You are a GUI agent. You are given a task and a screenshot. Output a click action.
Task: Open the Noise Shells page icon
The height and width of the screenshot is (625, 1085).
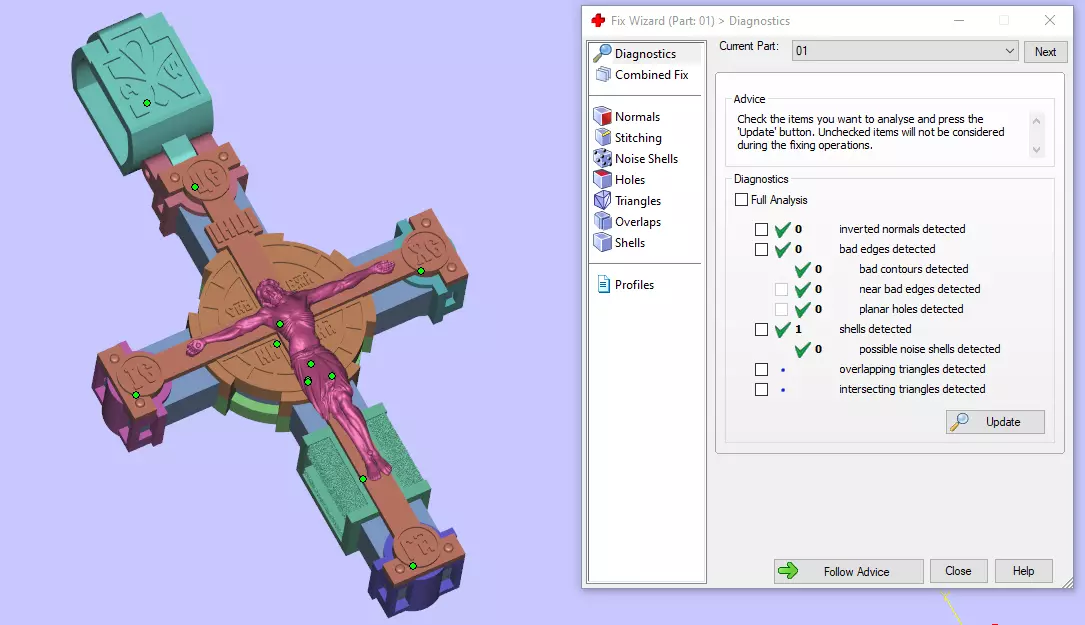coord(603,158)
